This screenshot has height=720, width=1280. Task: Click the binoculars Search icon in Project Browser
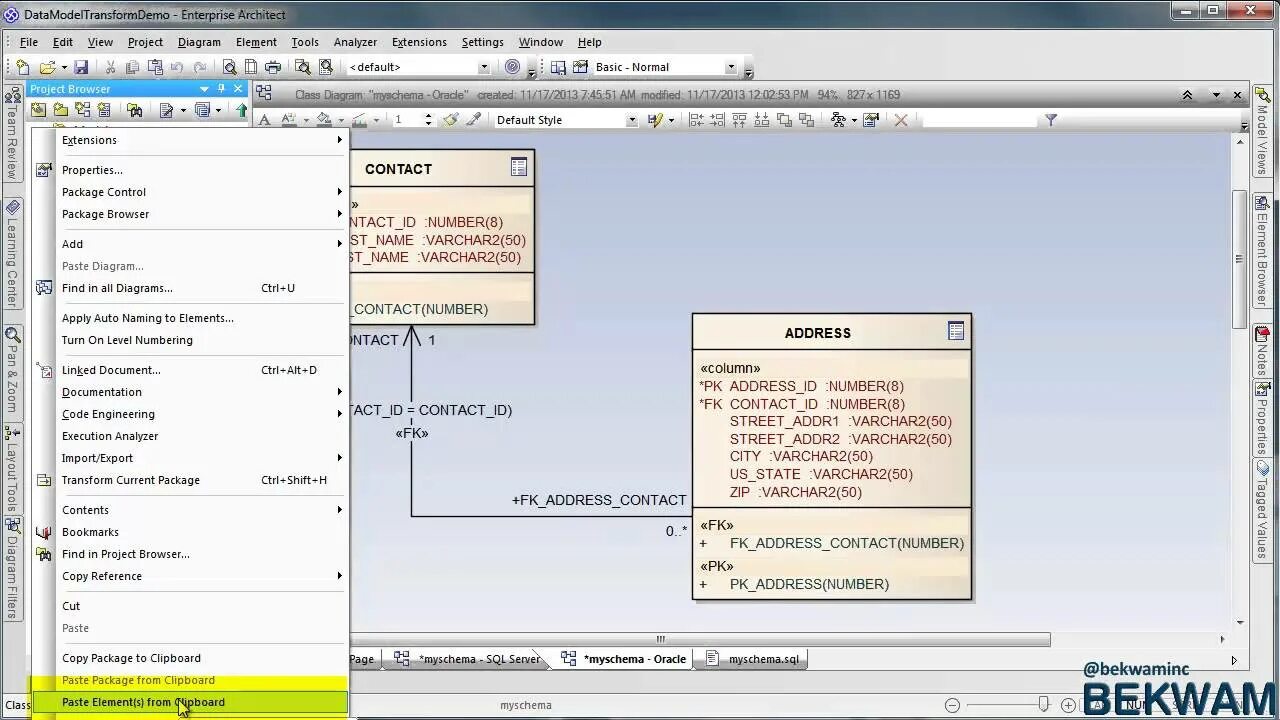pos(135,110)
